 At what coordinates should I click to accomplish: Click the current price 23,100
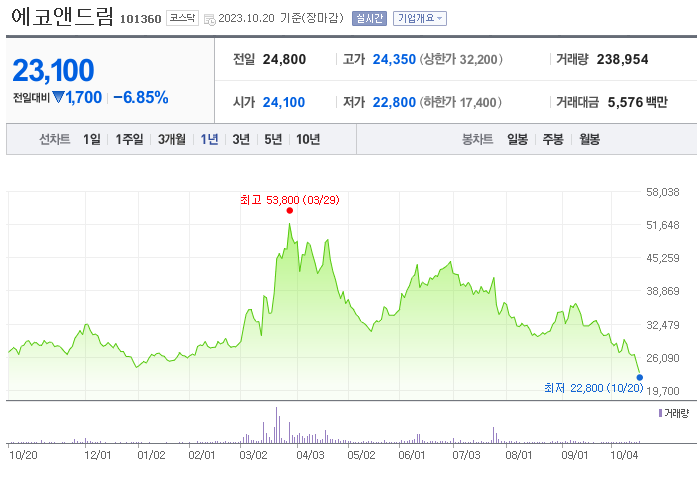pyautogui.click(x=53, y=70)
